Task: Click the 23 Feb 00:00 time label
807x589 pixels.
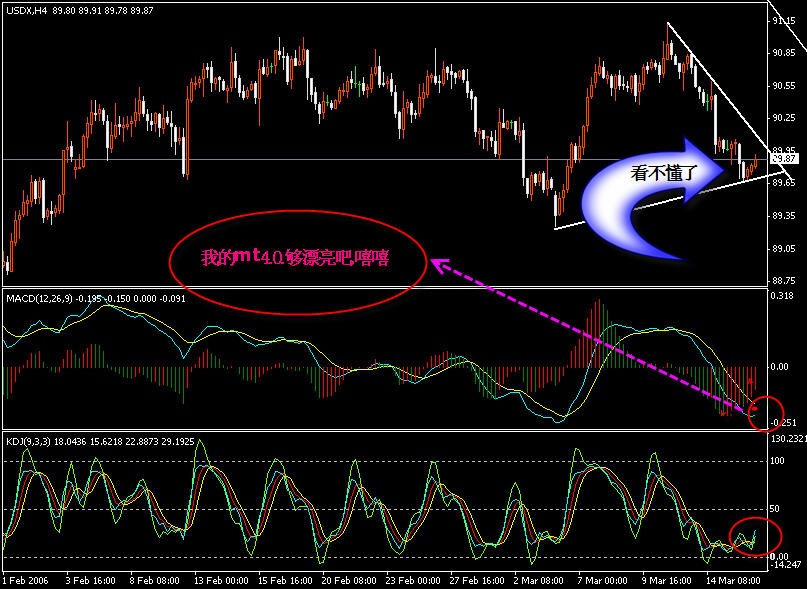Action: [x=413, y=581]
